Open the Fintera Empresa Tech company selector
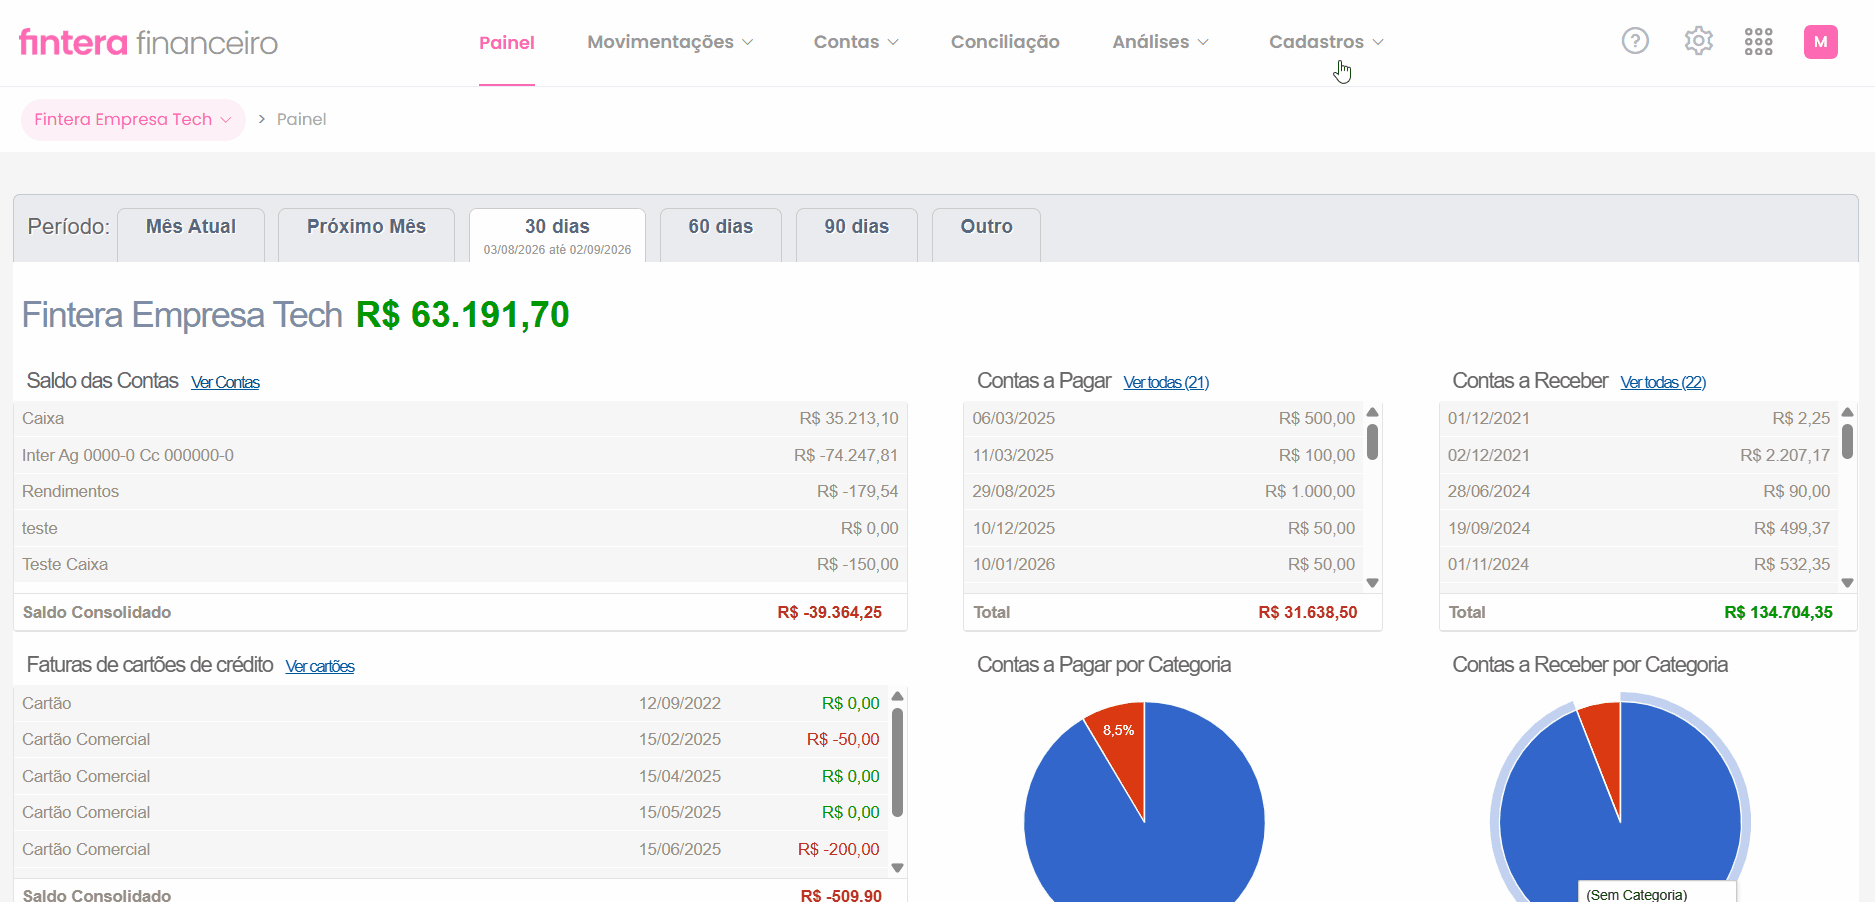The width and height of the screenshot is (1875, 902). click(133, 120)
